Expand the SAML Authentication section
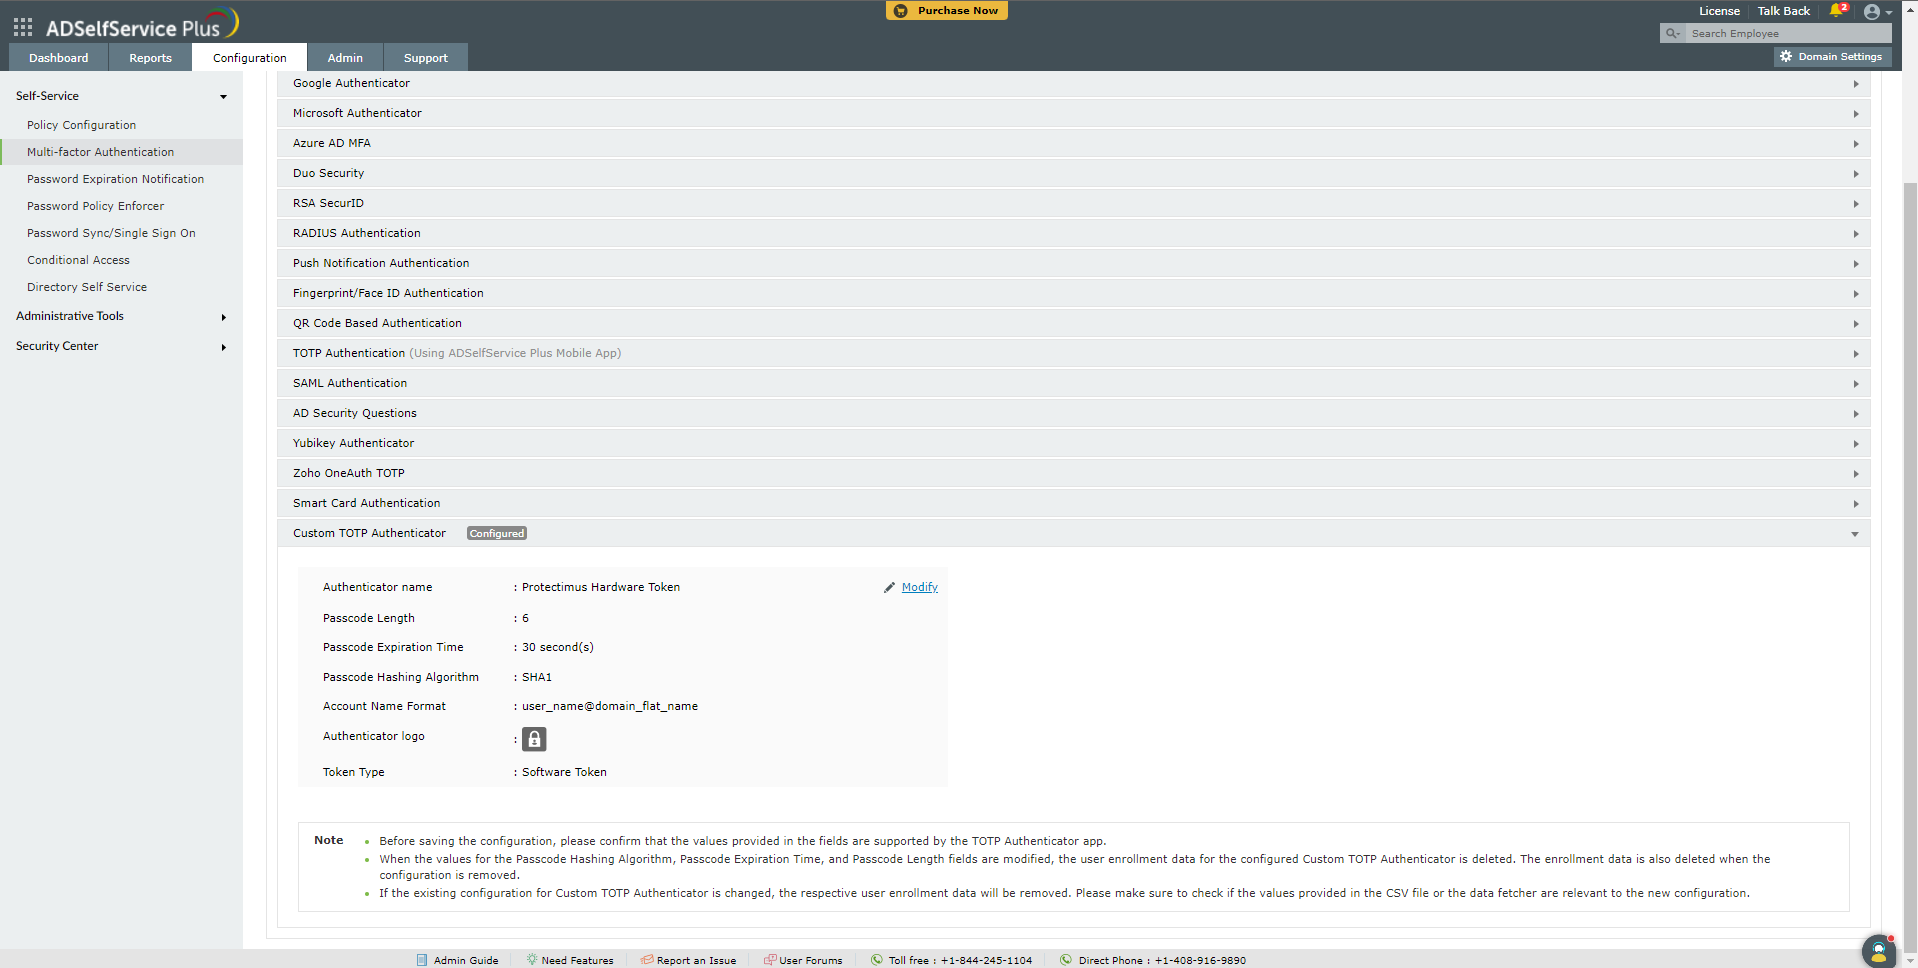Image resolution: width=1918 pixels, height=968 pixels. point(1073,383)
